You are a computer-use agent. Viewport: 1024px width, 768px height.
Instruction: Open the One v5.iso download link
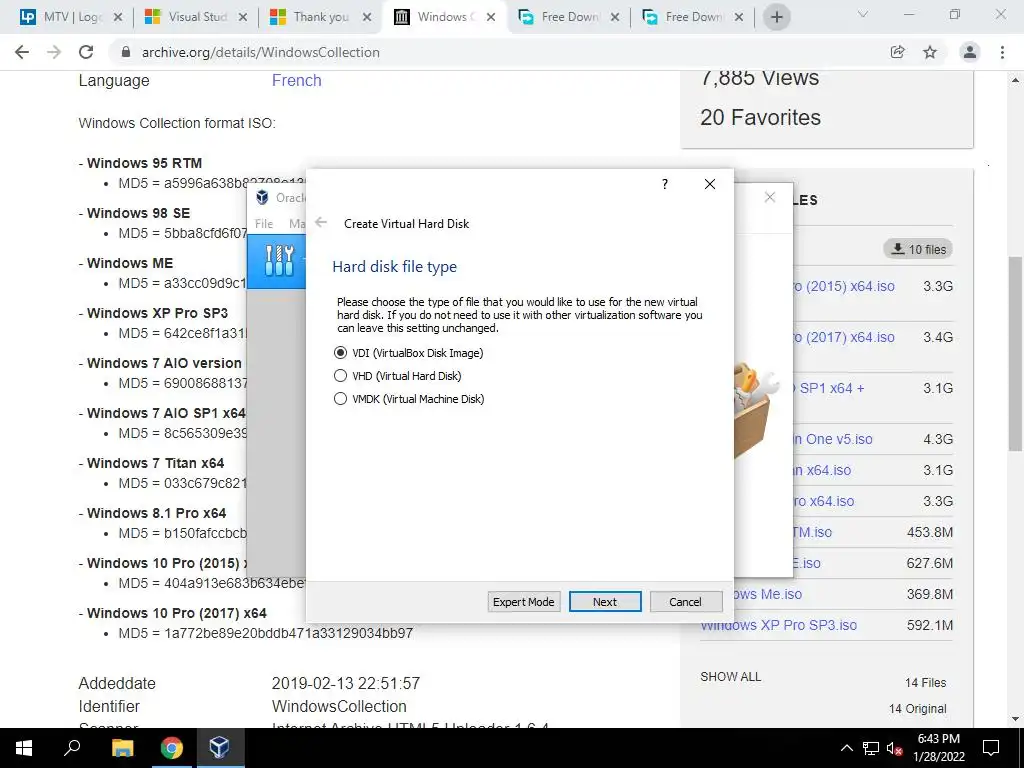pyautogui.click(x=833, y=439)
